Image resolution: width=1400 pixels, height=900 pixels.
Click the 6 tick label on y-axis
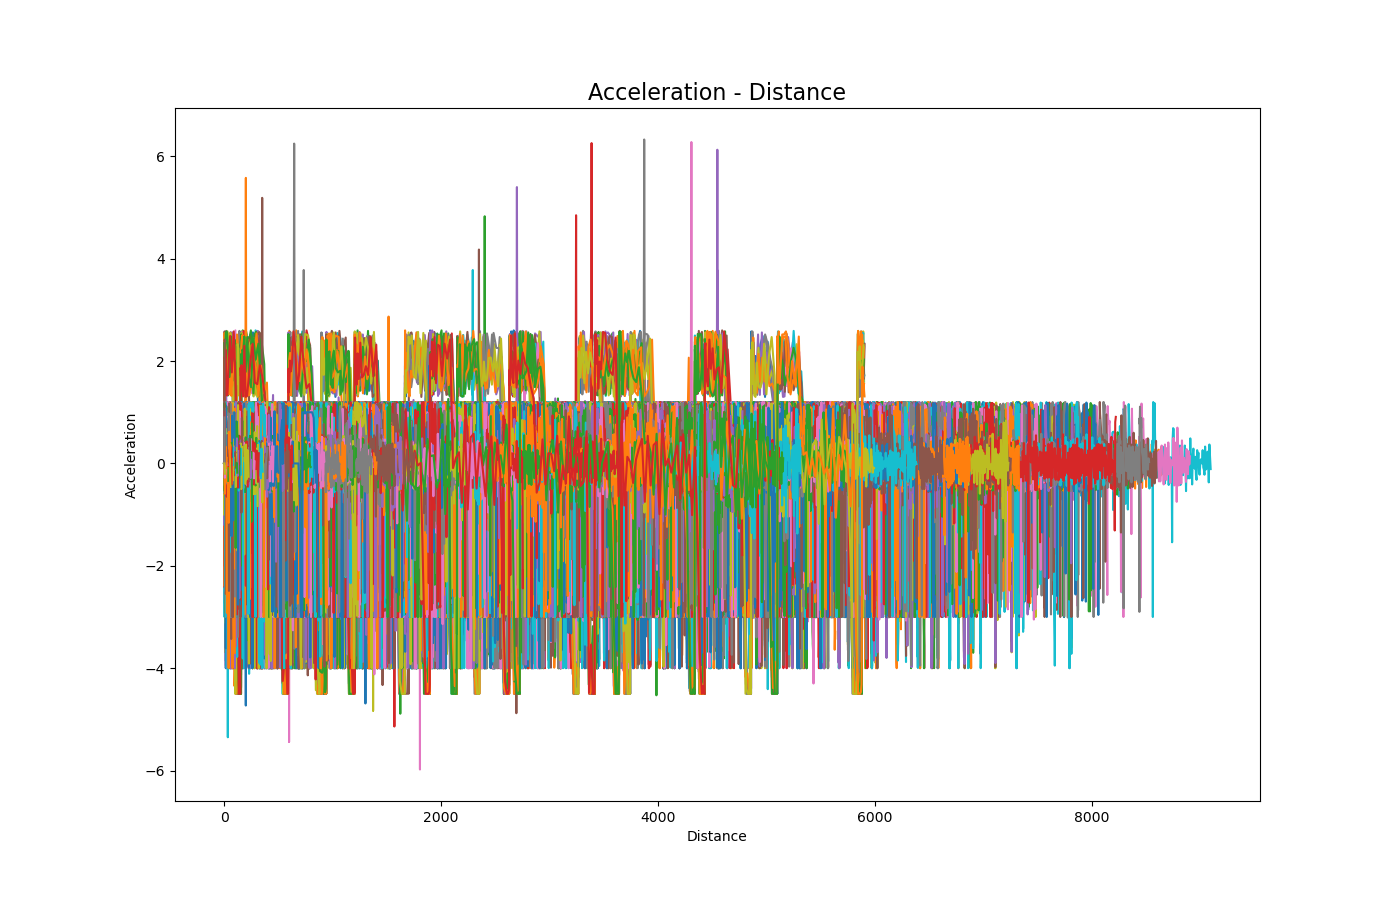(160, 157)
